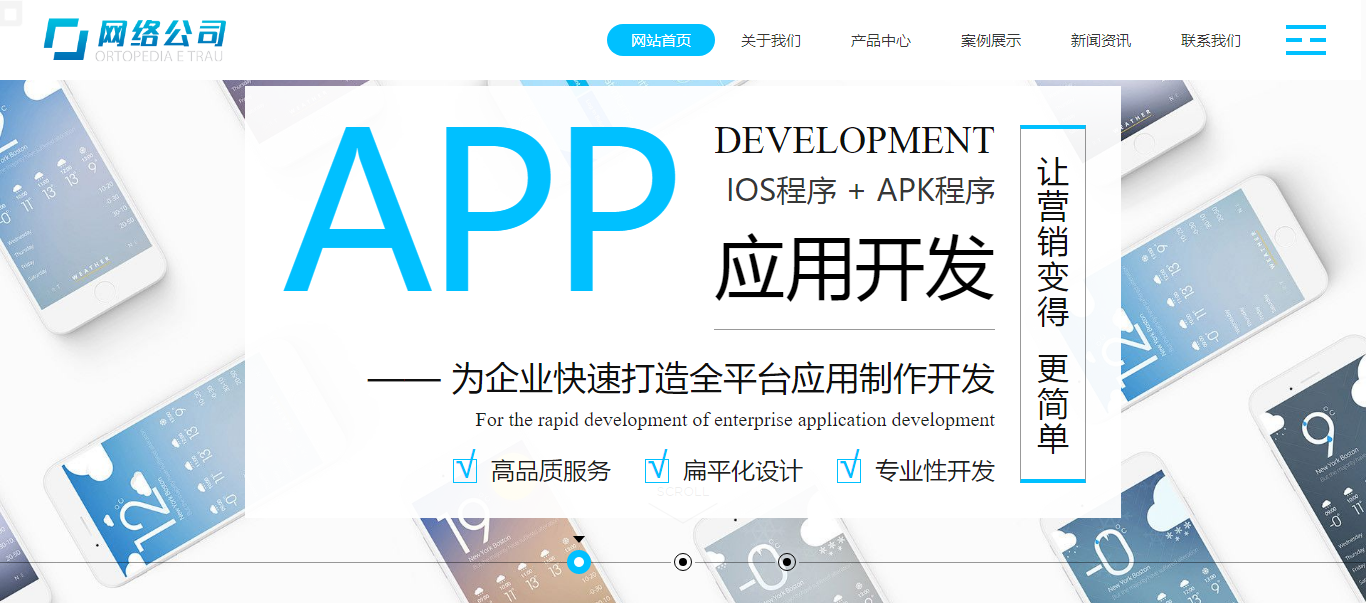Go to 网站首页 in the navigation
This screenshot has height=603, width=1366.
coord(661,40)
